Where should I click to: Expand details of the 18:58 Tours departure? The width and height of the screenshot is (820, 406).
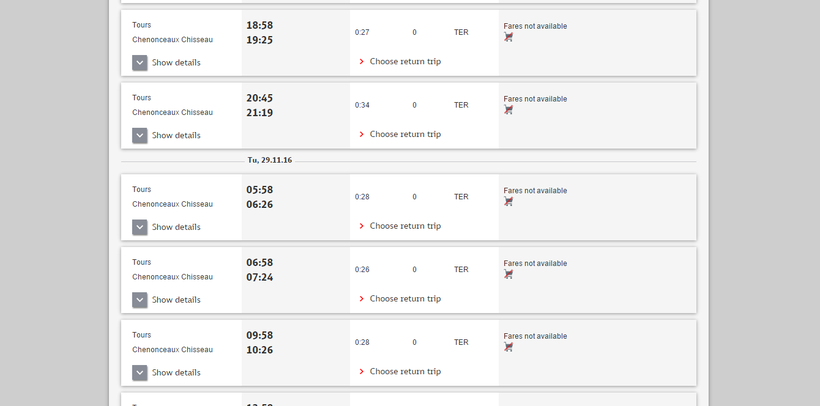click(140, 62)
